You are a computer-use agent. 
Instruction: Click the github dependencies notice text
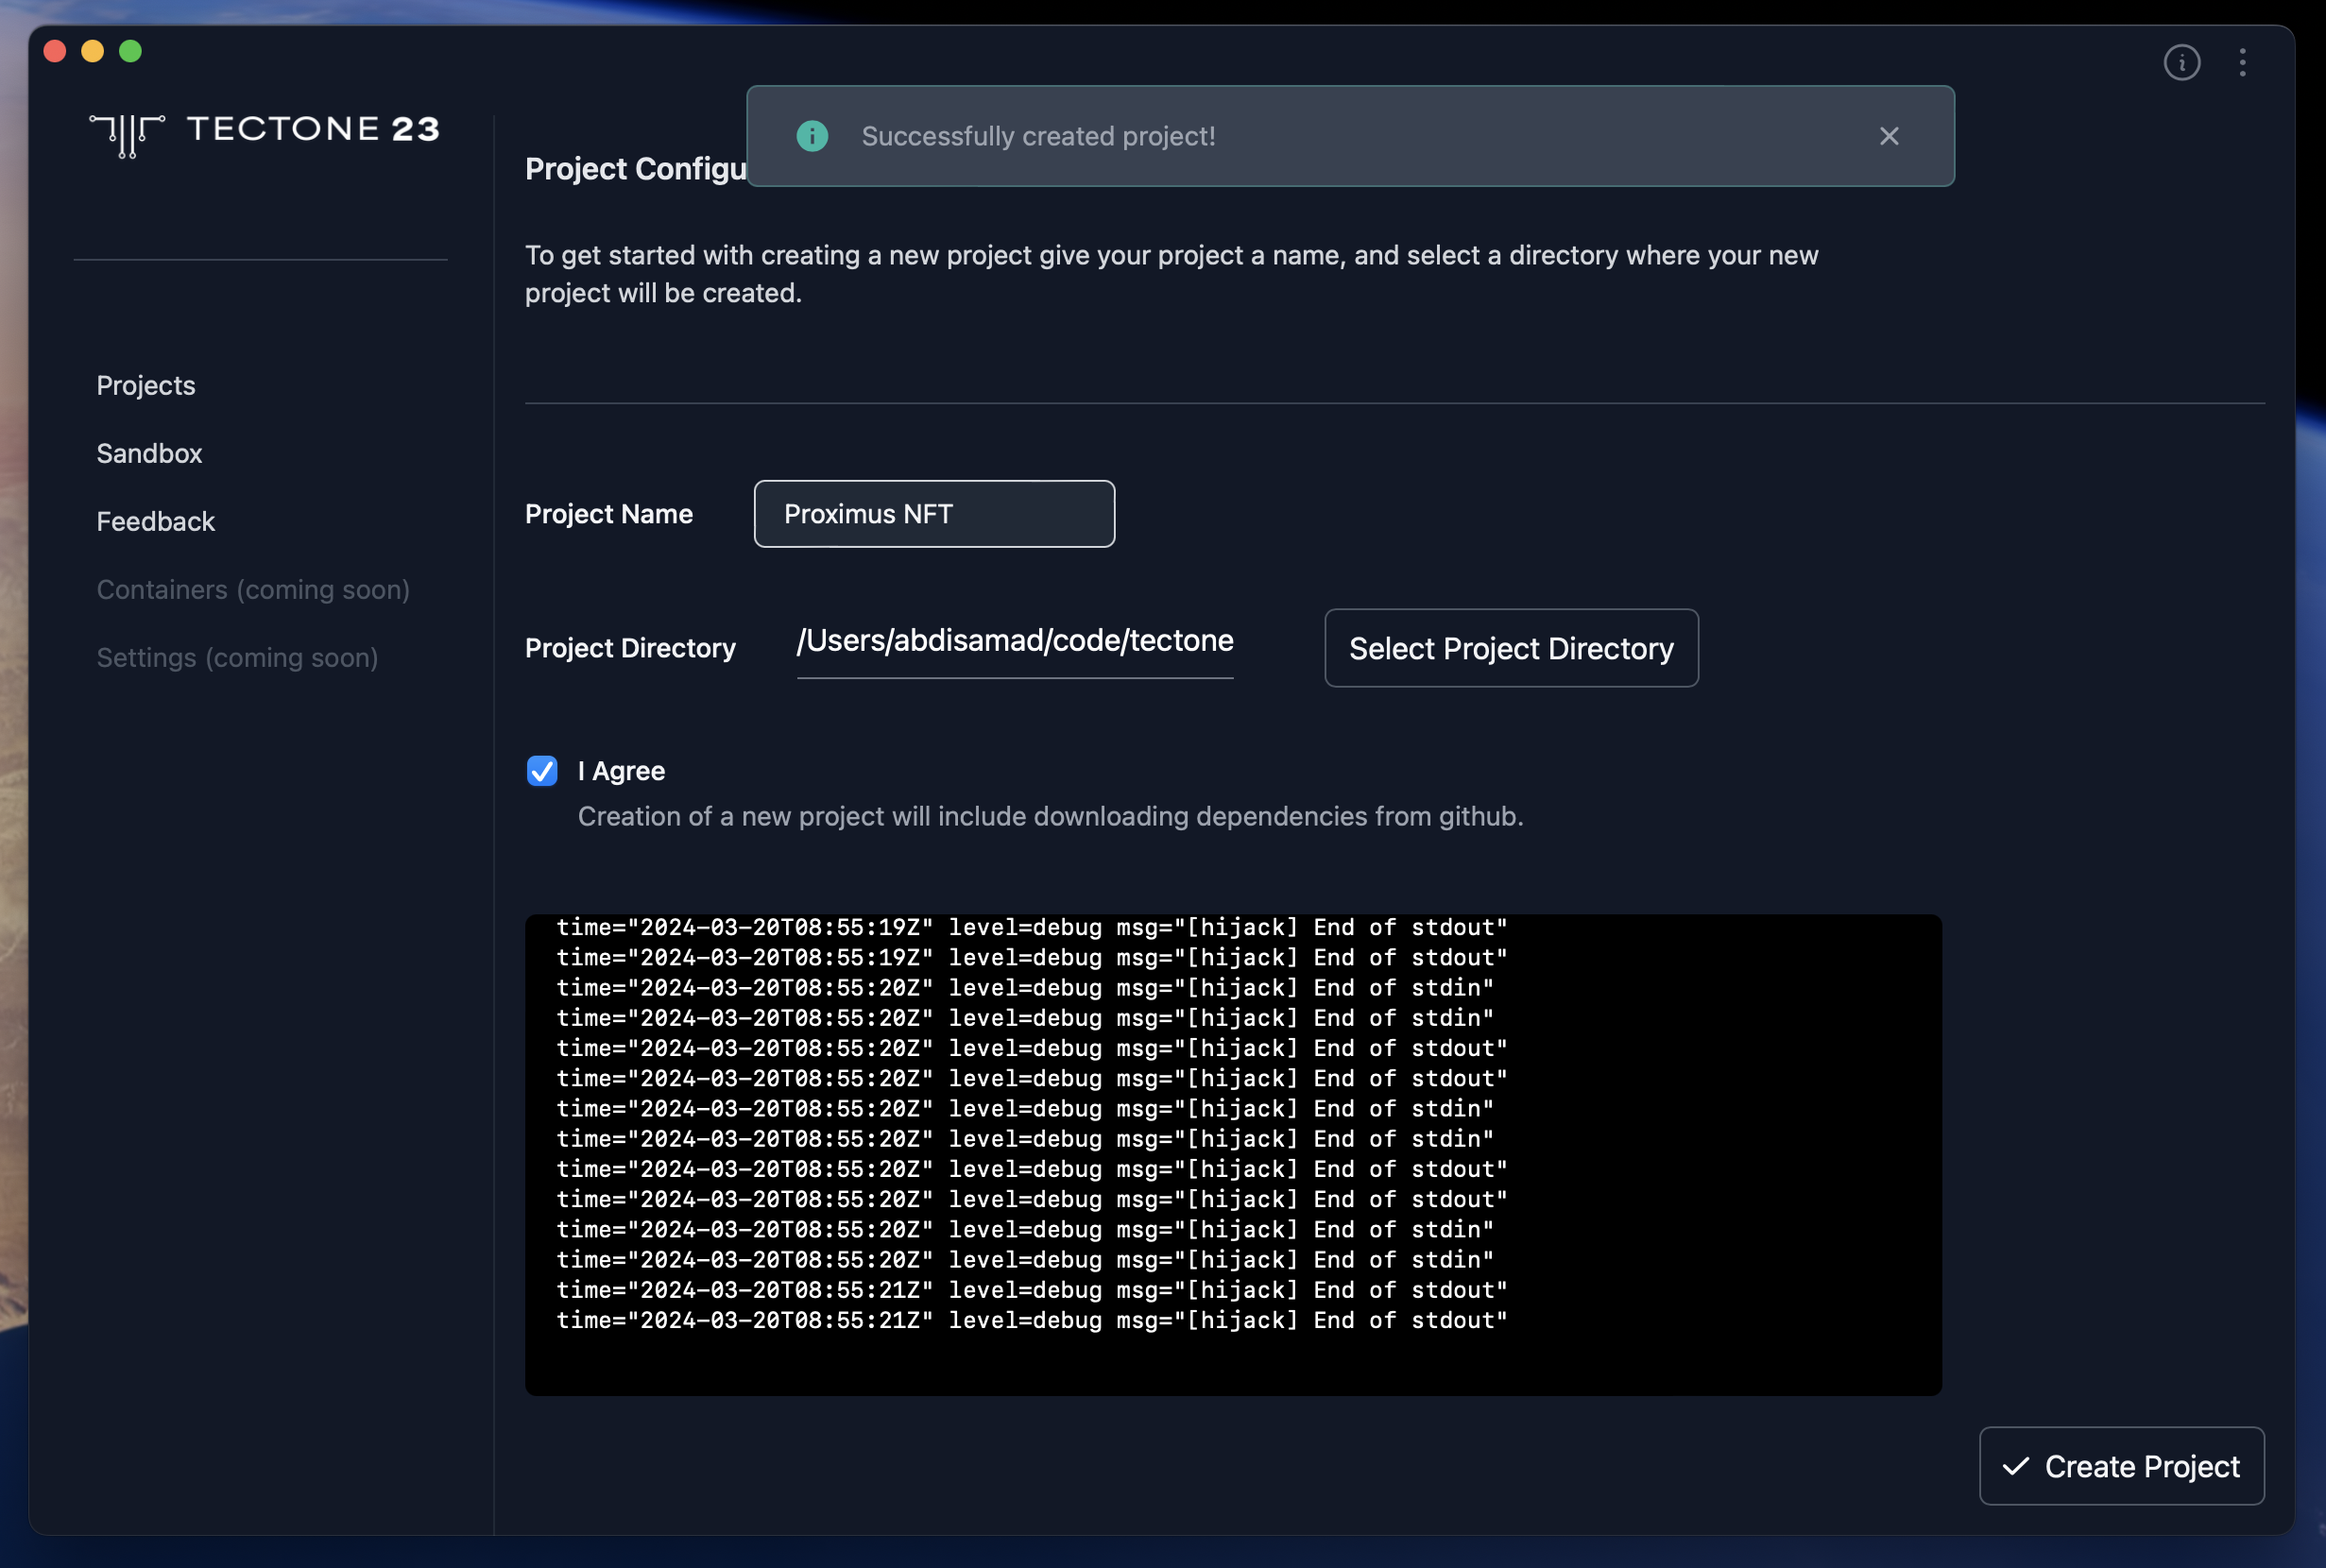[x=1050, y=816]
